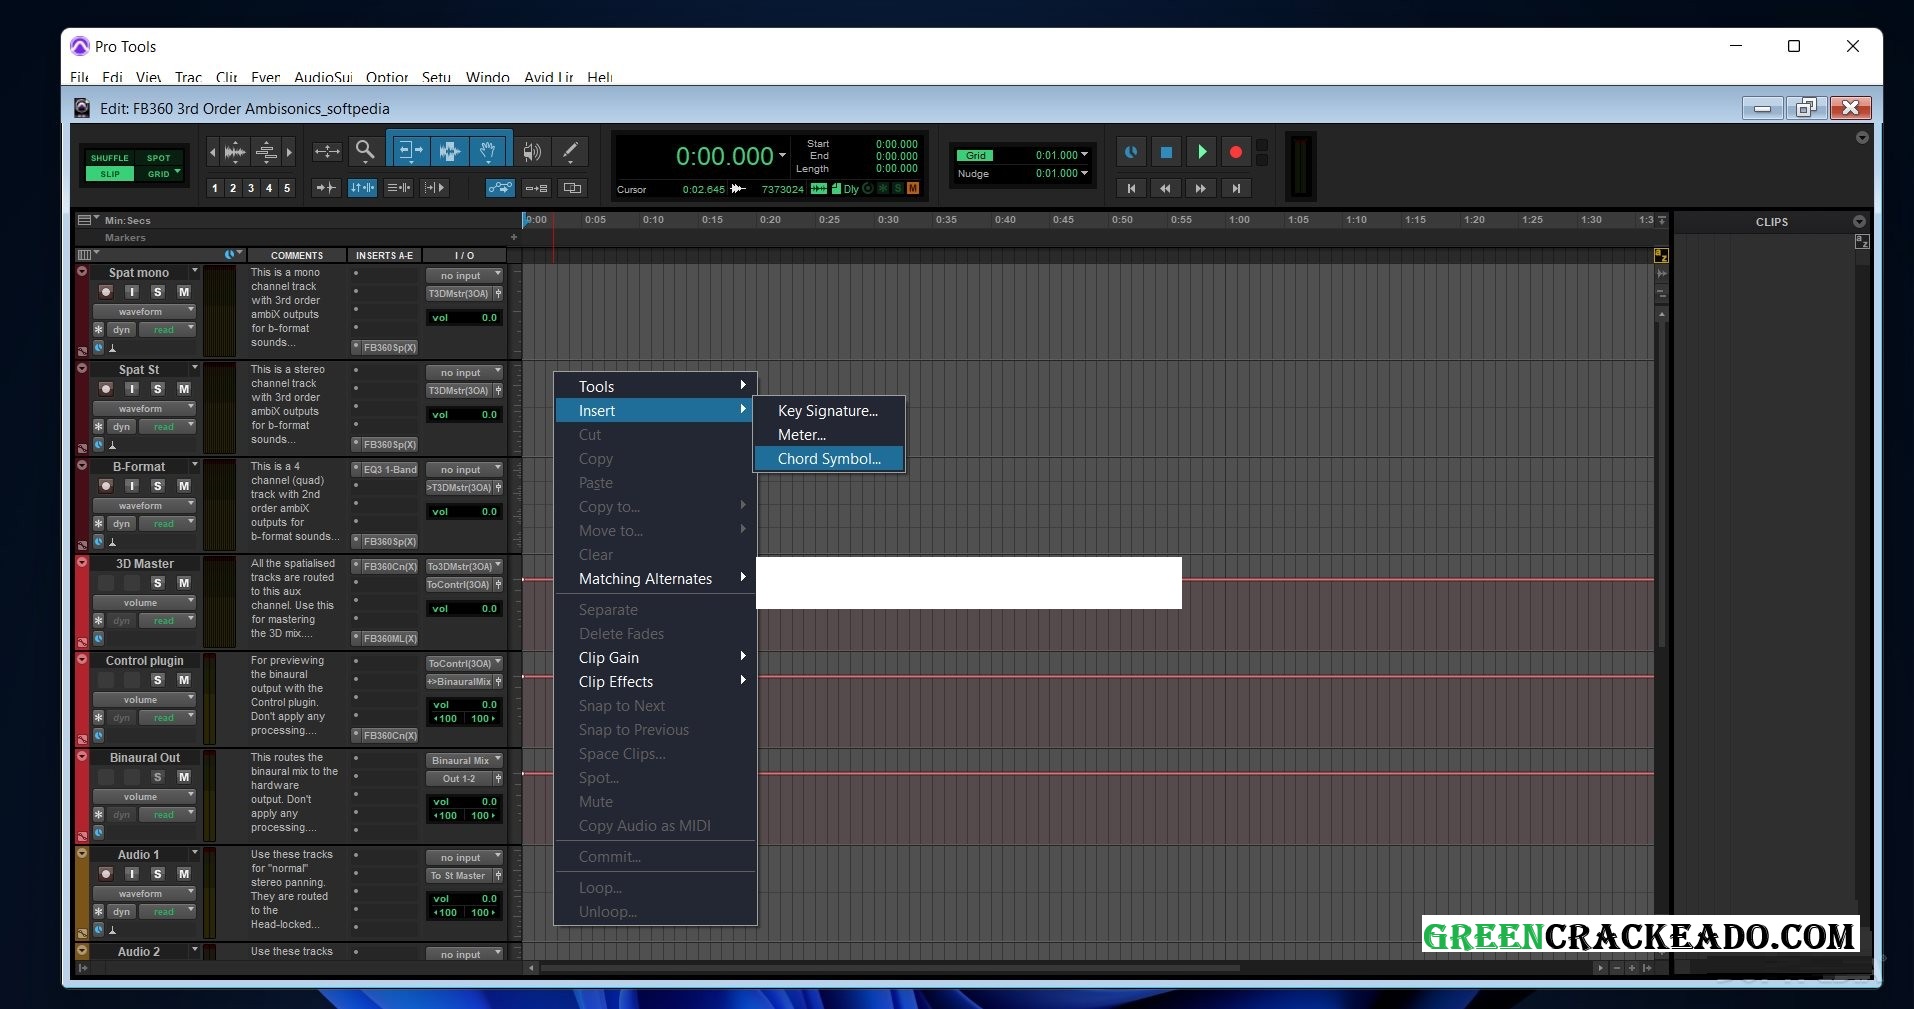Viewport: 1914px width, 1009px height.
Task: Record-arm the B-Format track
Action: click(x=106, y=486)
